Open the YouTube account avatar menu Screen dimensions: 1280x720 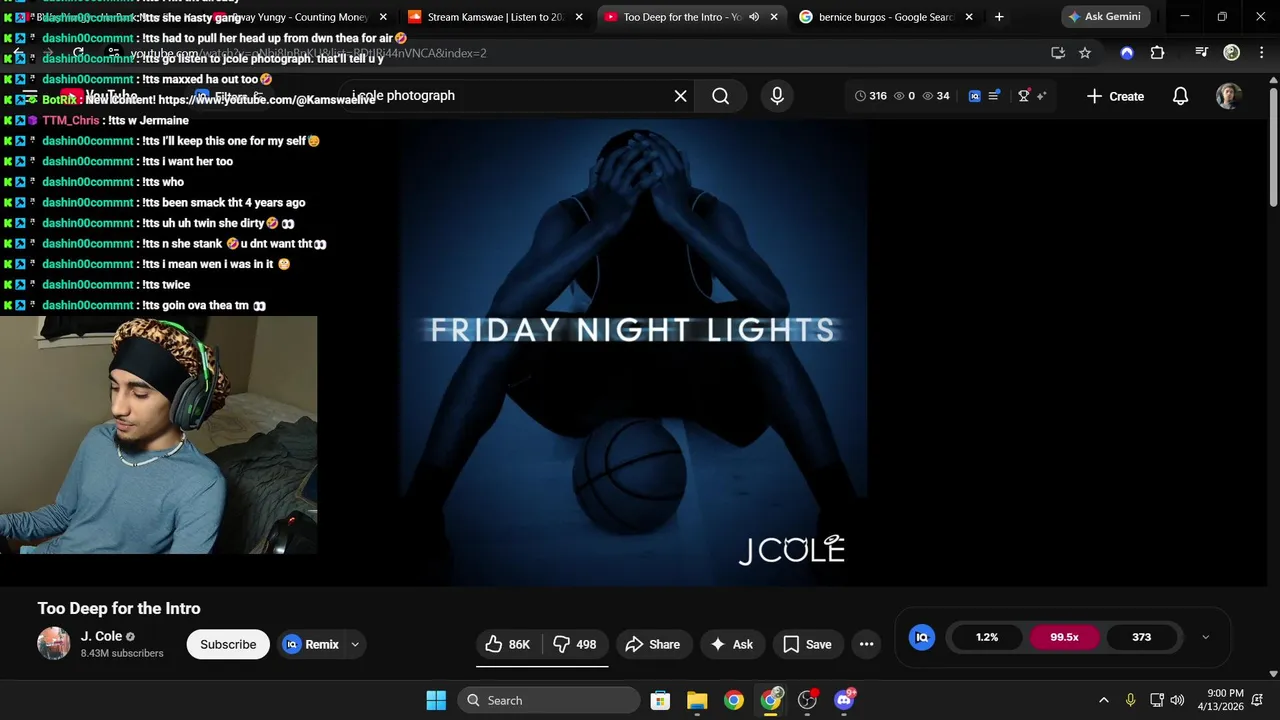point(1228,96)
